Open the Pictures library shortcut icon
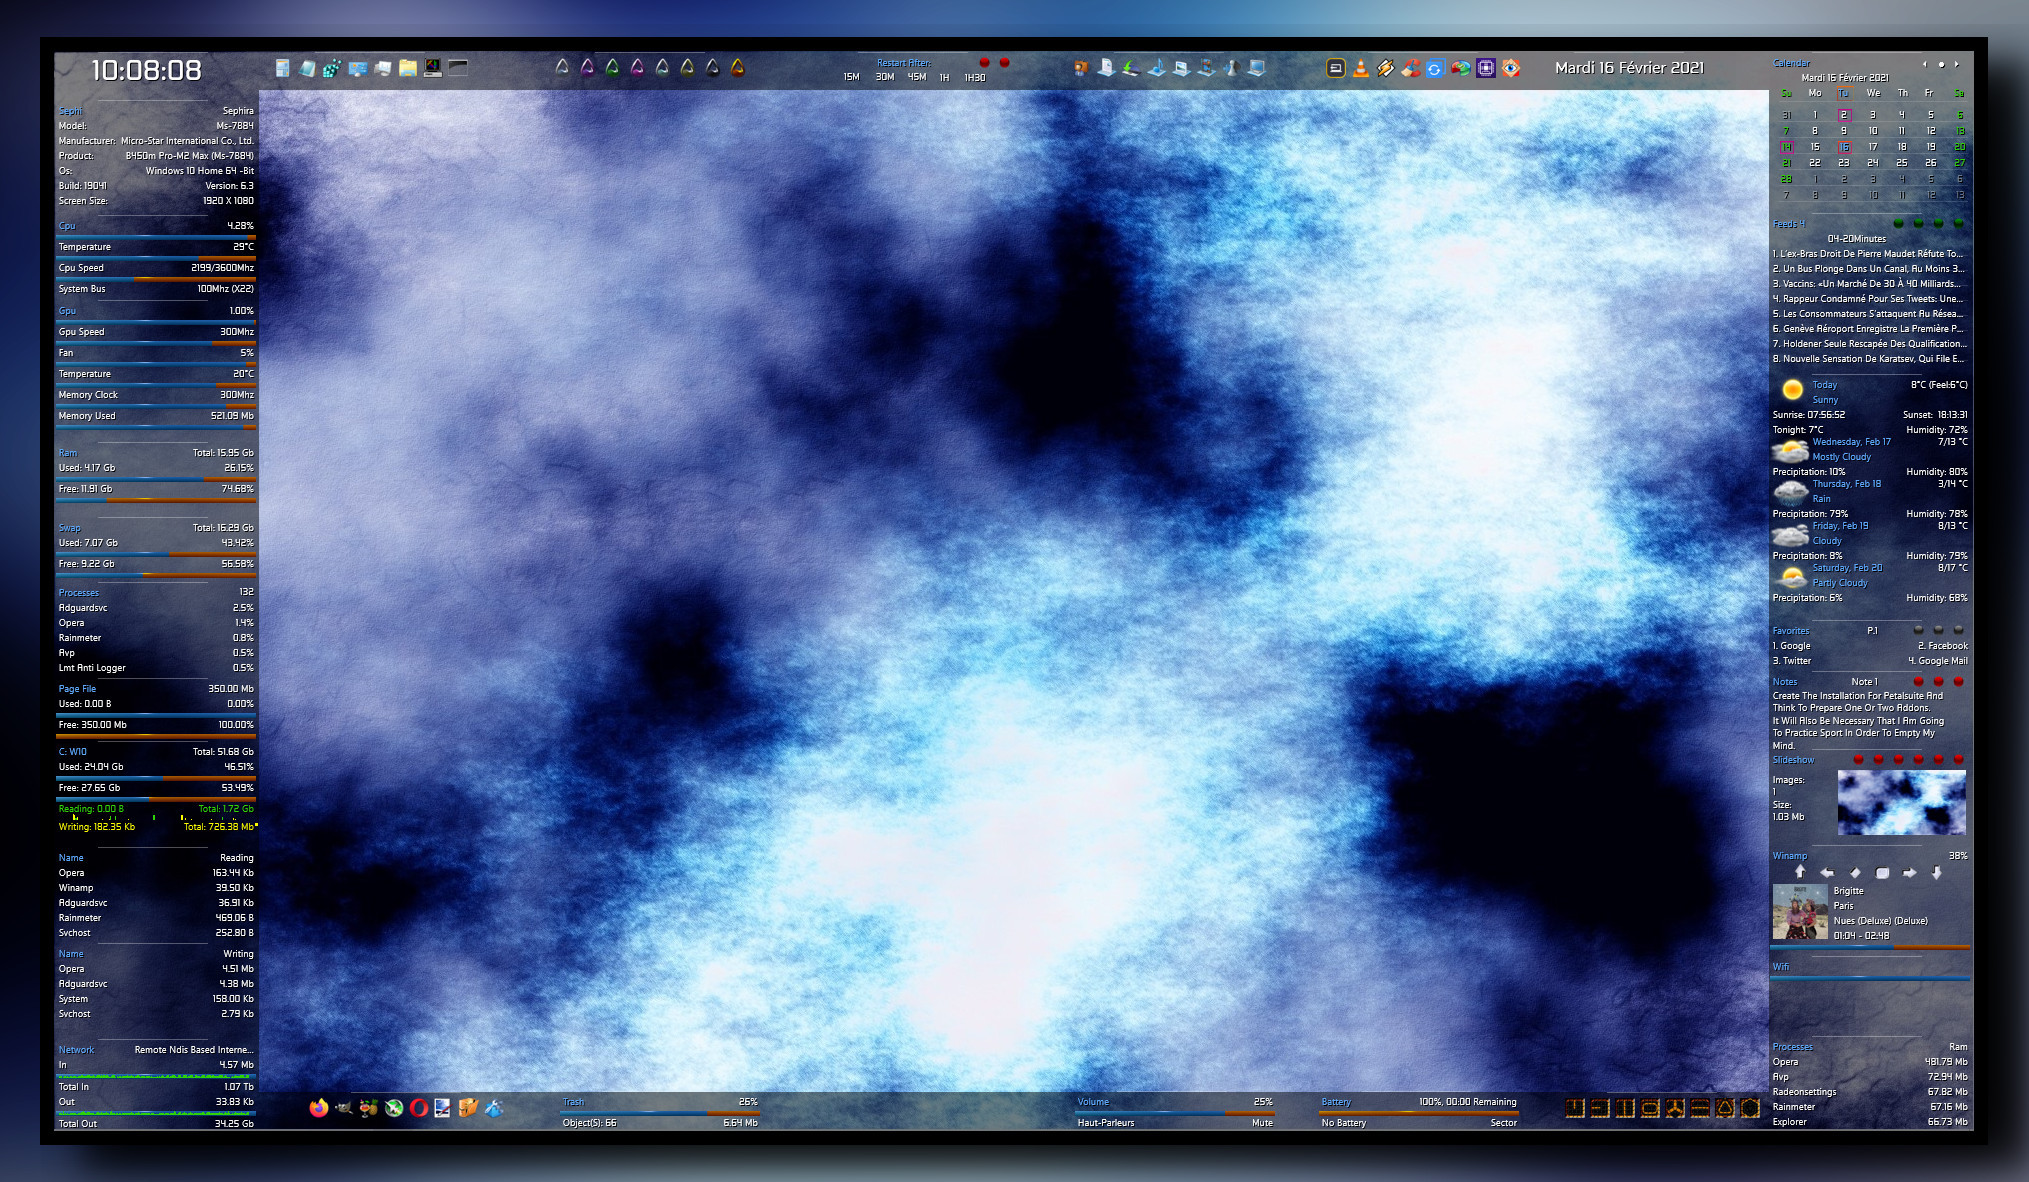Viewport: 2029px width, 1182px height. pos(1181,68)
